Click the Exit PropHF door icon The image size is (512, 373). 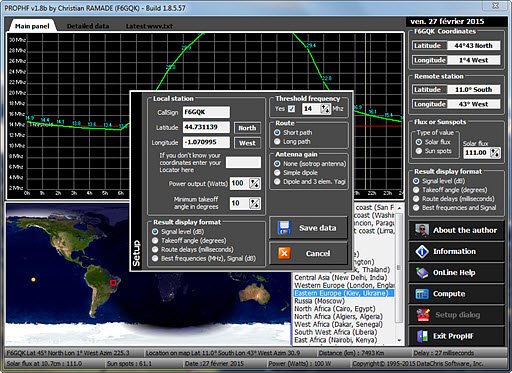tap(422, 336)
